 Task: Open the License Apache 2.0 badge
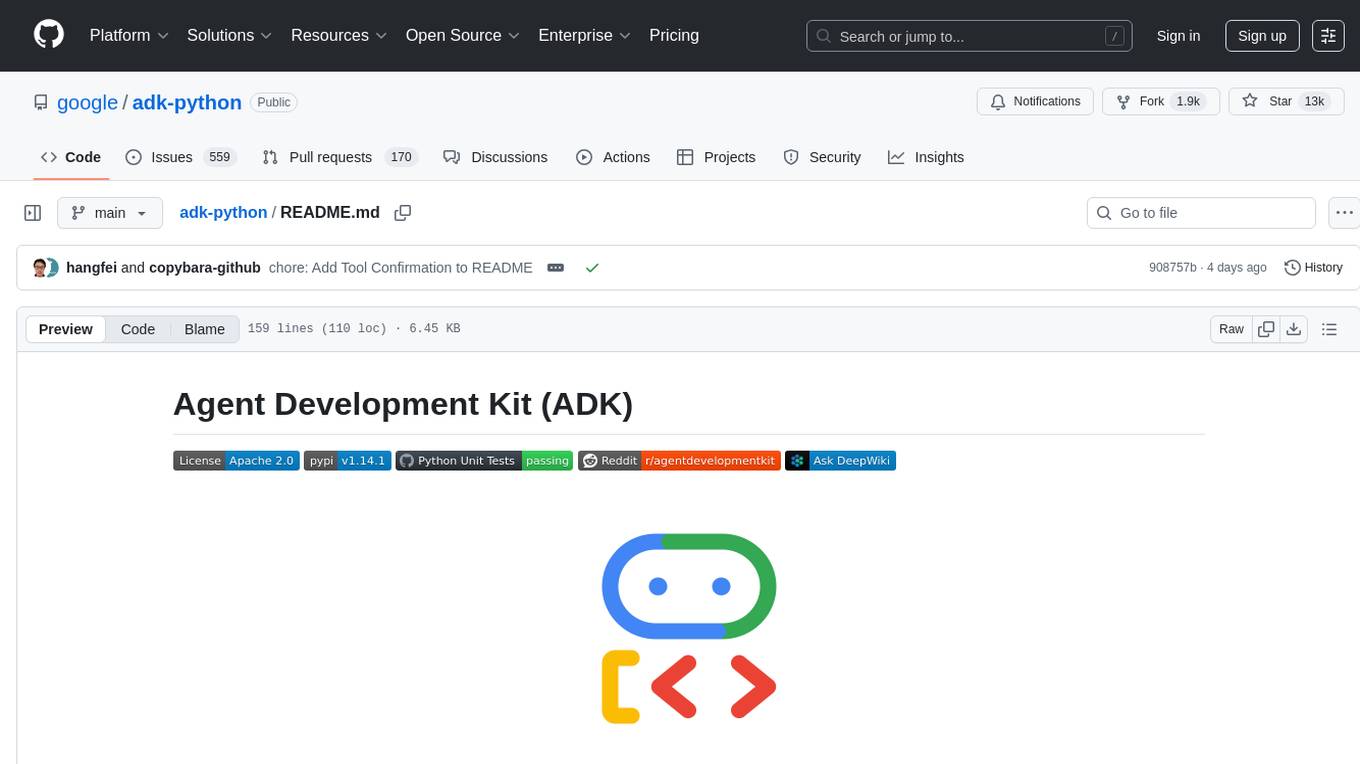pos(236,461)
